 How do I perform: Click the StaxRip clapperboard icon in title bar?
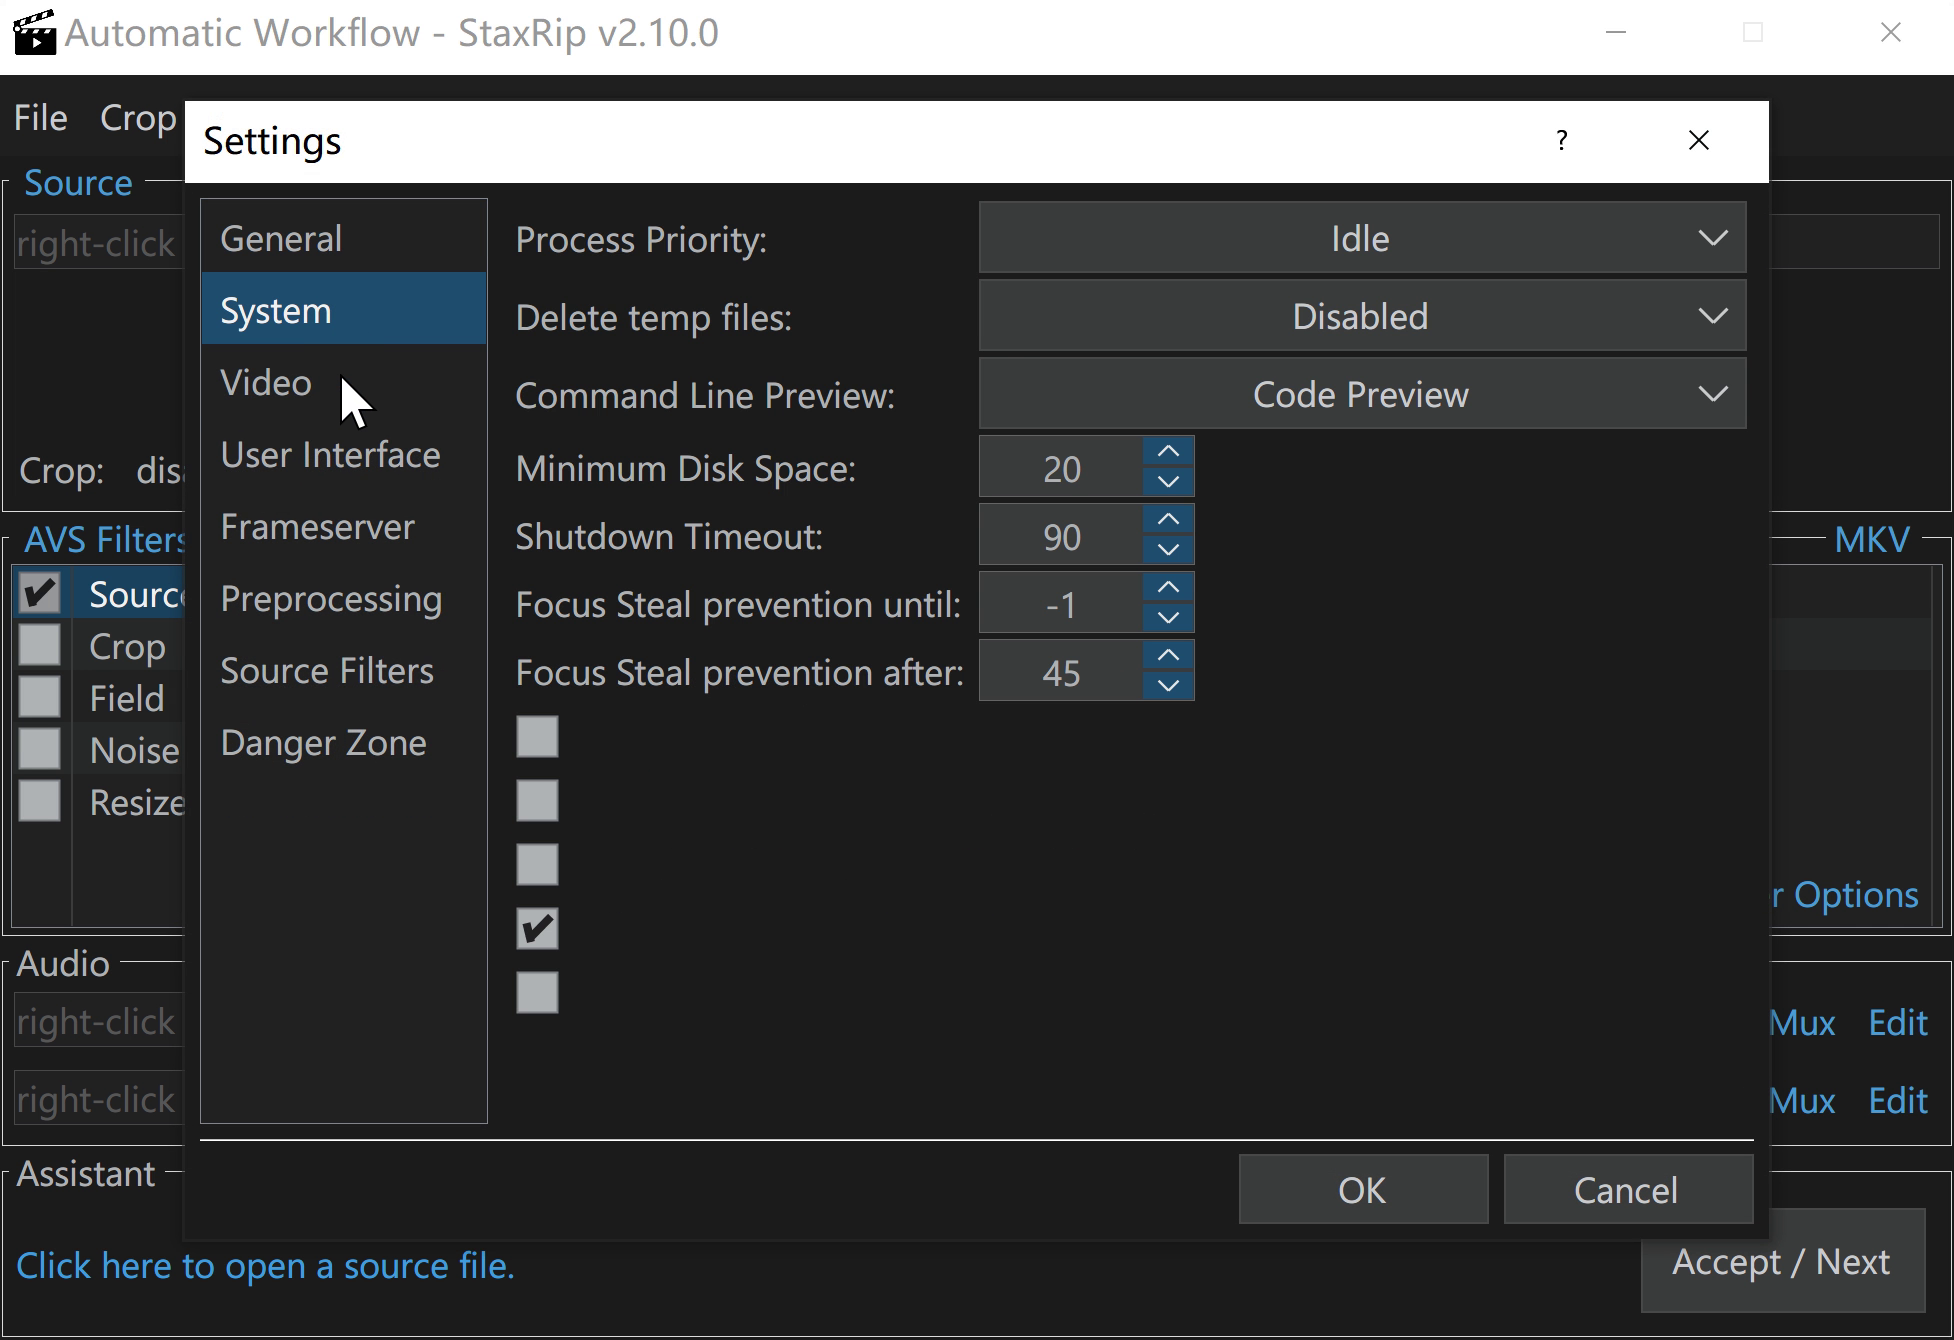pyautogui.click(x=33, y=32)
